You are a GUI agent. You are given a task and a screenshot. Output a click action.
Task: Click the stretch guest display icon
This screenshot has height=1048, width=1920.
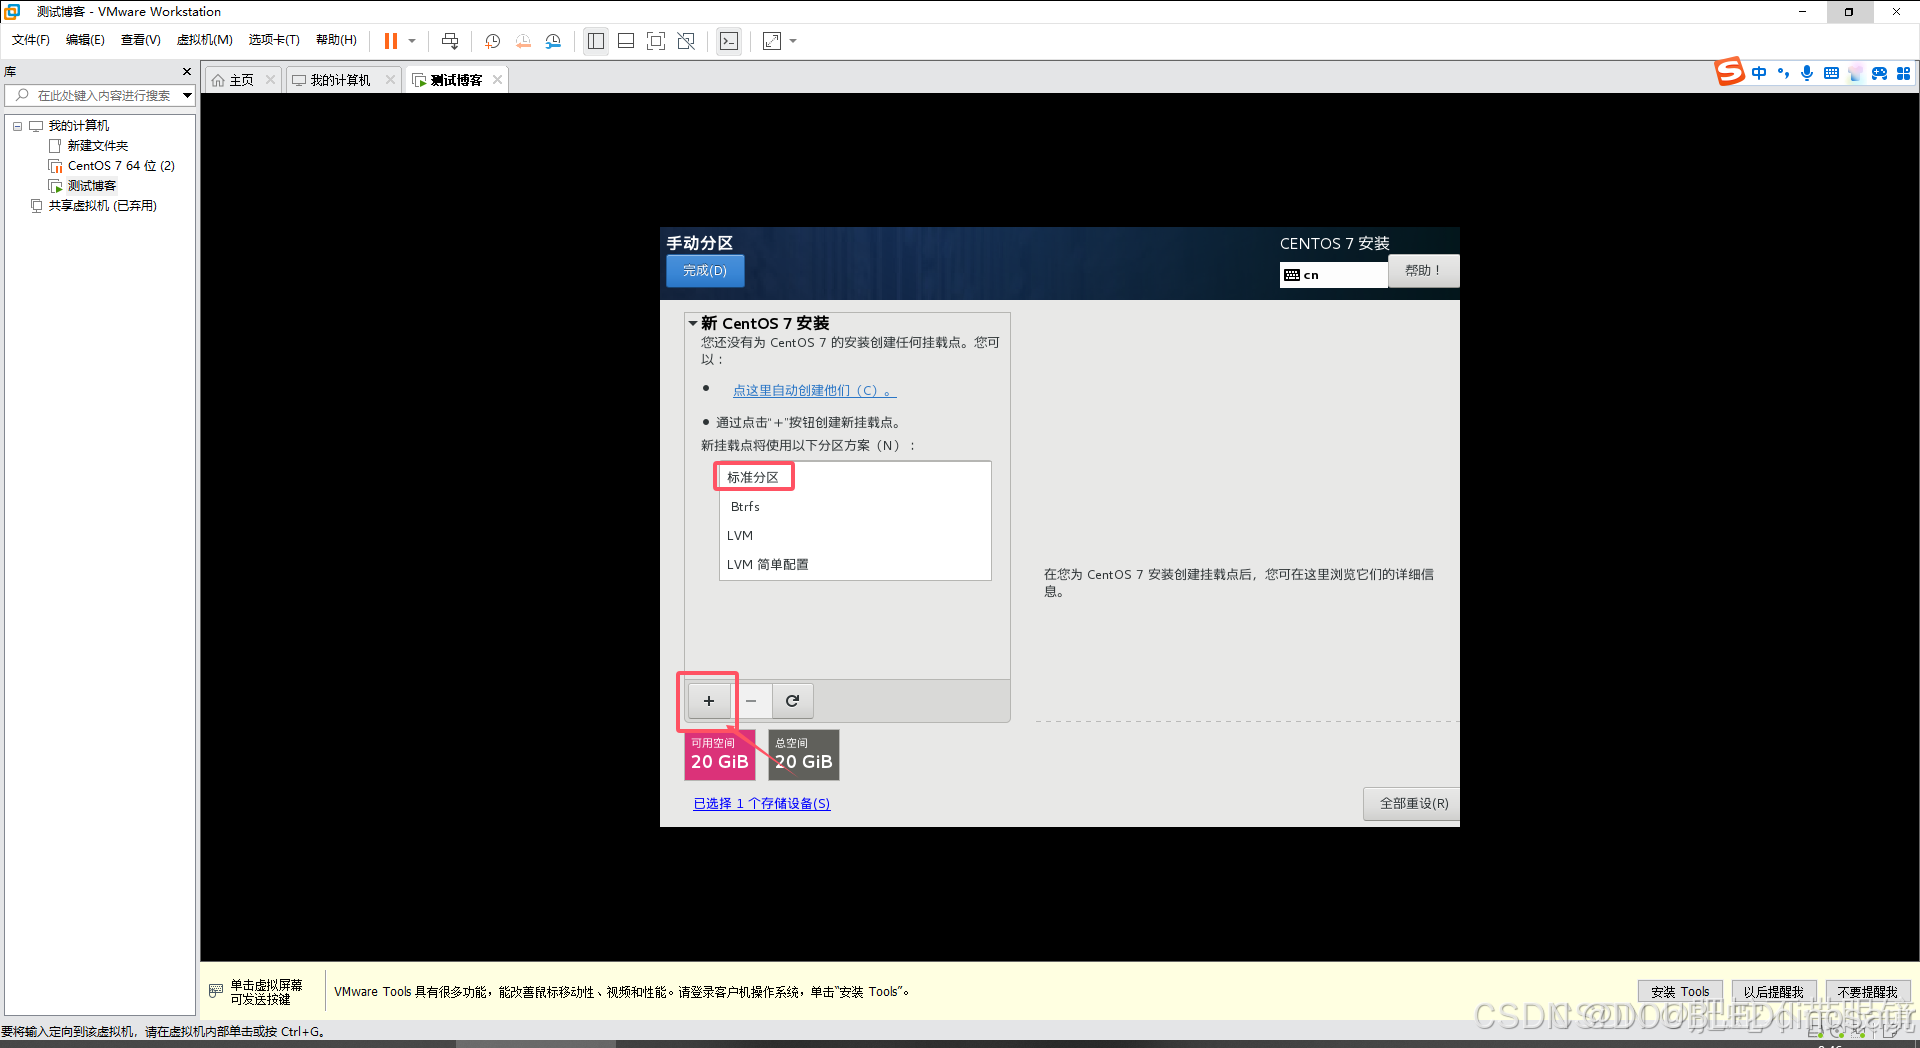(x=772, y=41)
